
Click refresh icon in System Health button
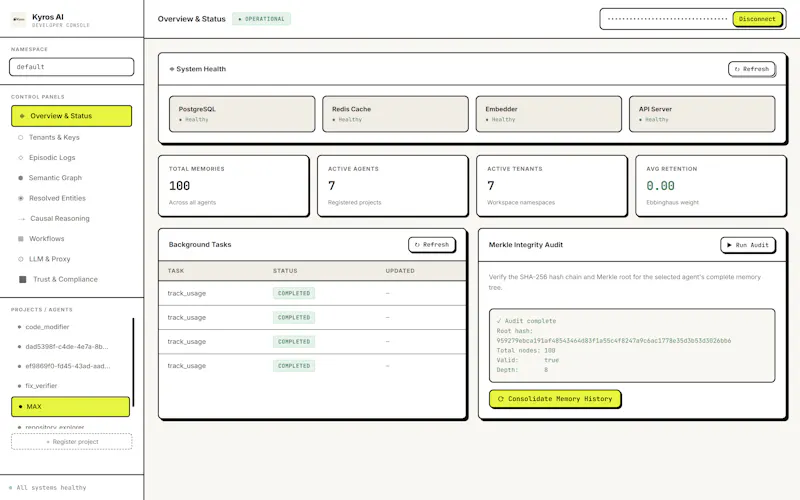tap(737, 69)
